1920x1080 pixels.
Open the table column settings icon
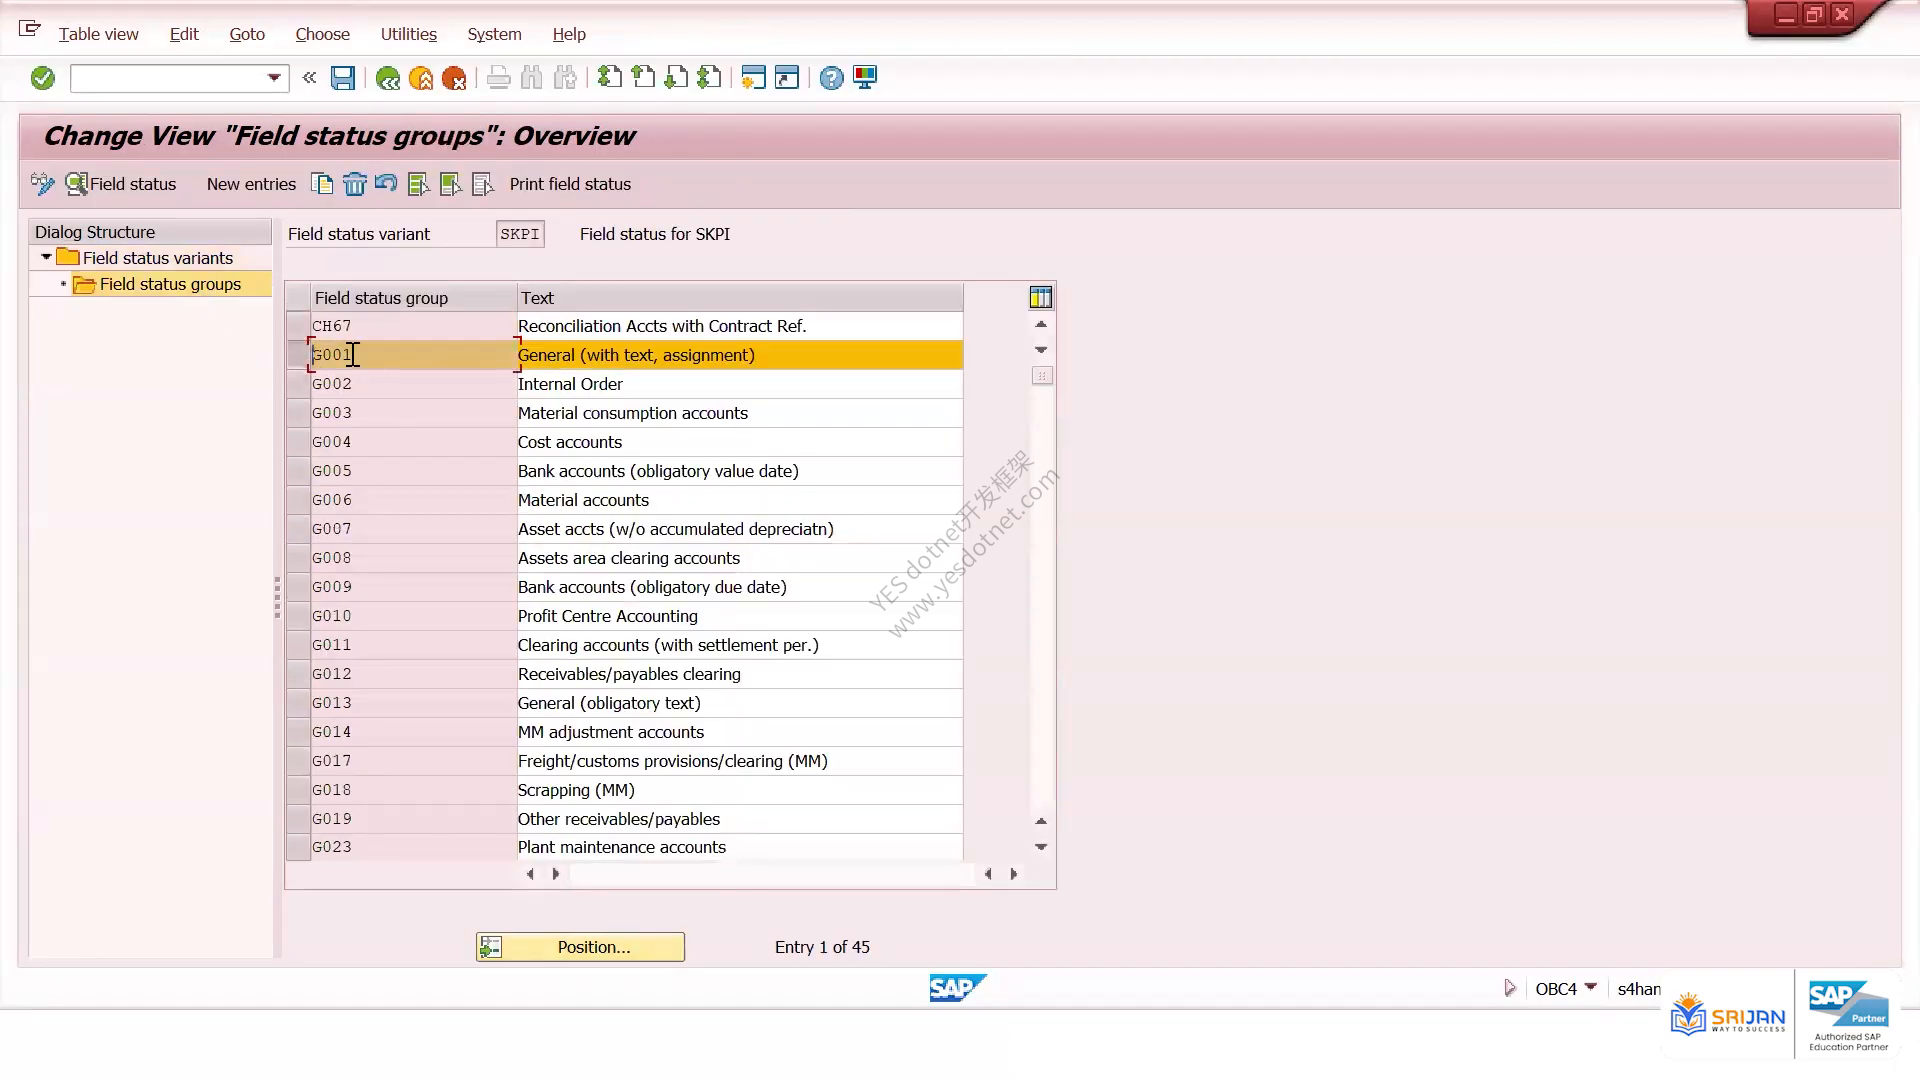click(1040, 297)
